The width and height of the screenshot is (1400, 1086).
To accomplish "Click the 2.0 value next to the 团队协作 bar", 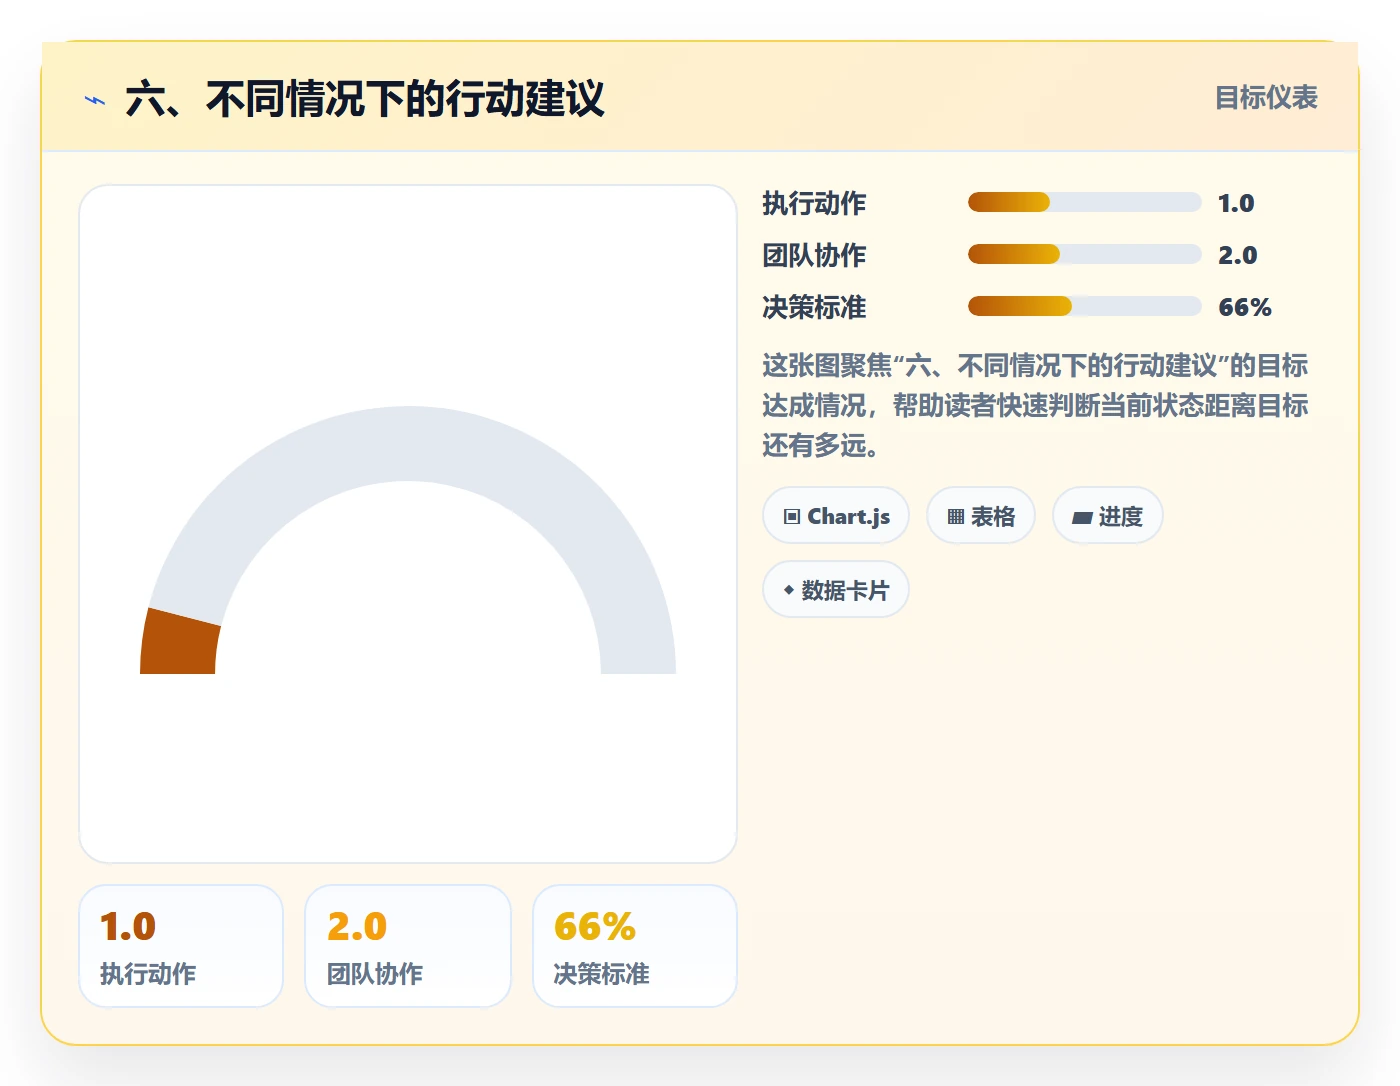I will pos(1237,255).
